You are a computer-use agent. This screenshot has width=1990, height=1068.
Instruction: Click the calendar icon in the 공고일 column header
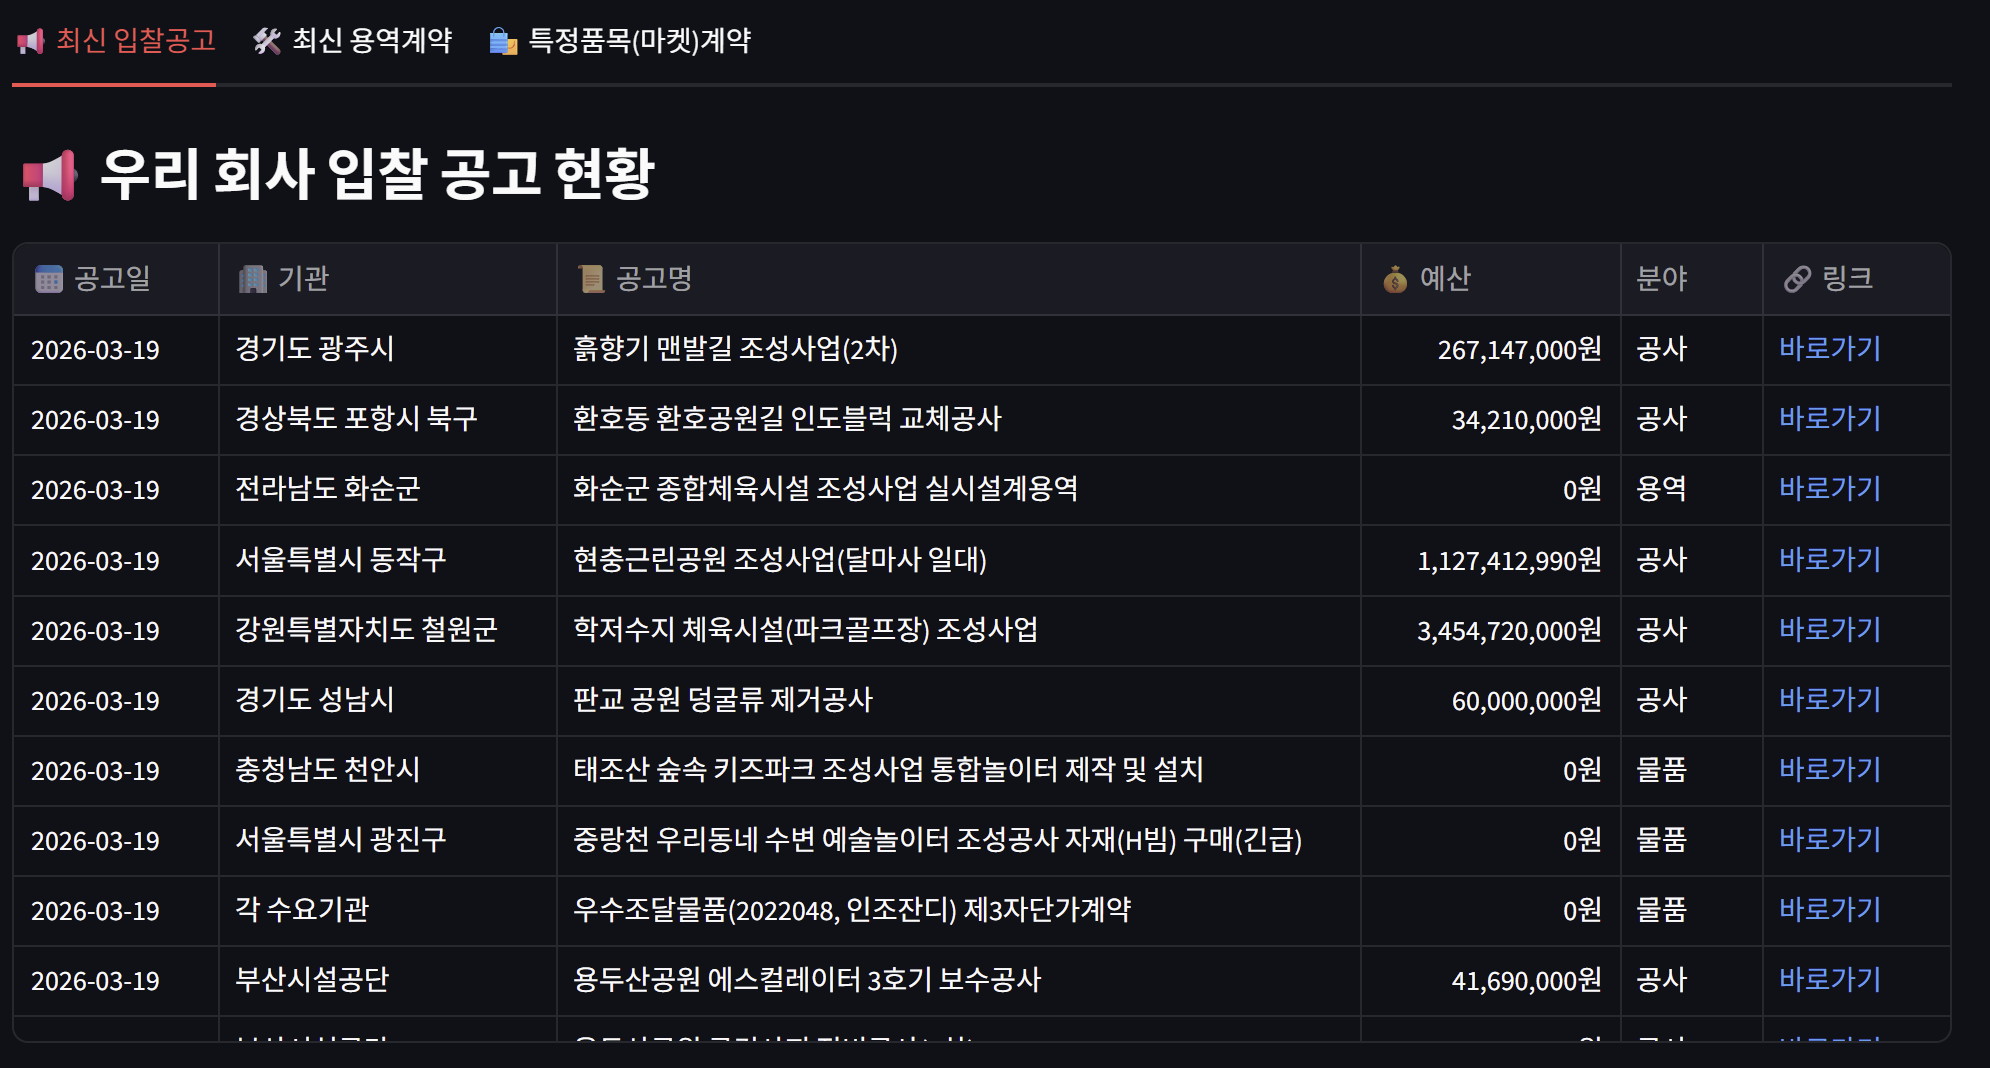tap(47, 280)
